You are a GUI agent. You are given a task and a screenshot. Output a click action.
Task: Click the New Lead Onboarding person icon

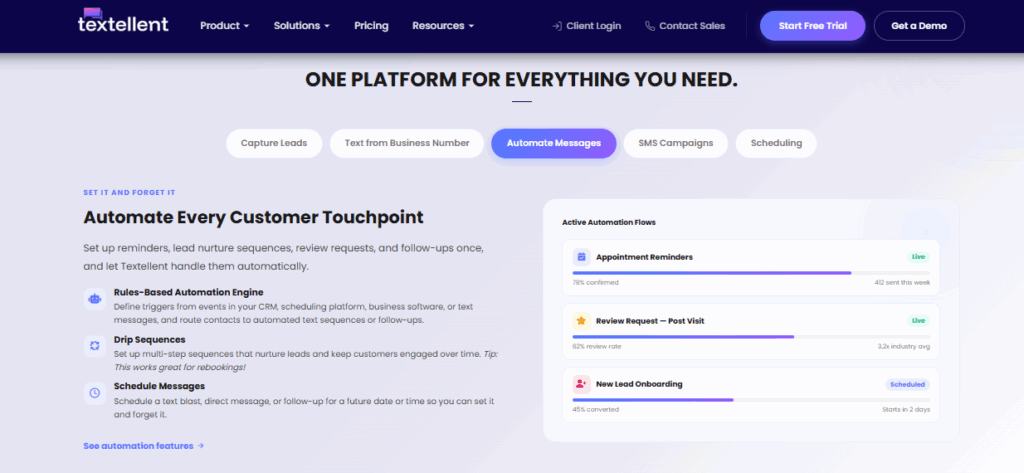click(580, 384)
